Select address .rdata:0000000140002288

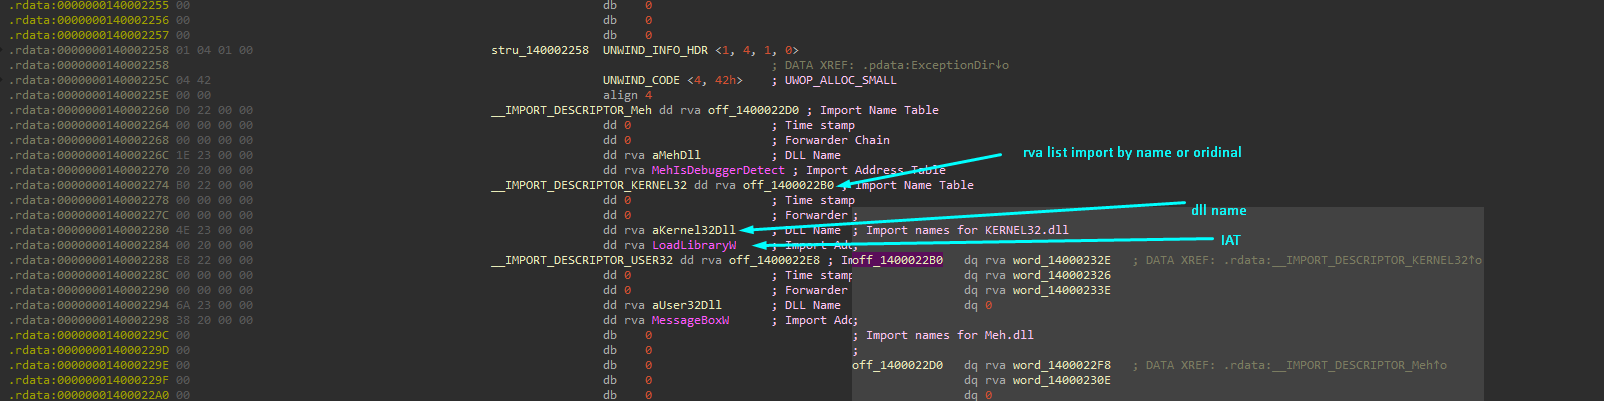[89, 260]
